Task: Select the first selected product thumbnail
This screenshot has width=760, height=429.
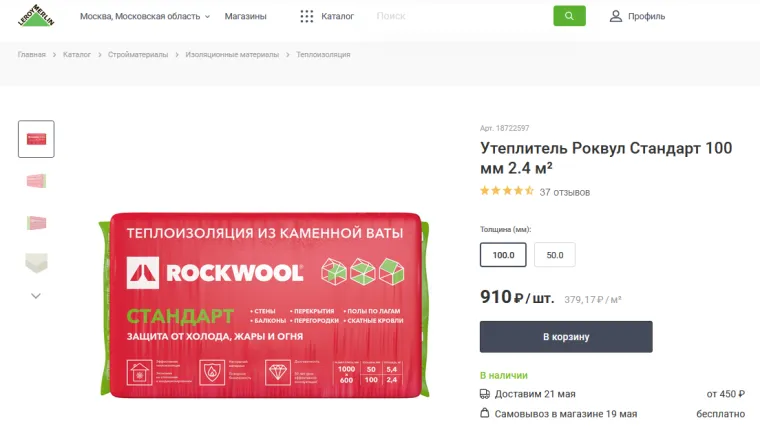Action: pos(36,139)
